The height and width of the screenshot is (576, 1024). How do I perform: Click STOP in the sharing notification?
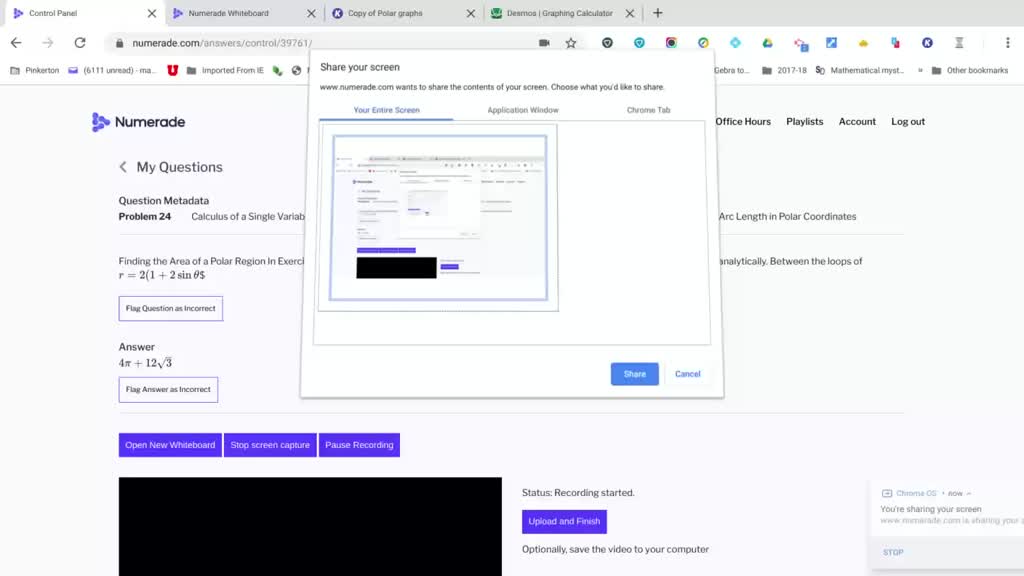tap(893, 552)
